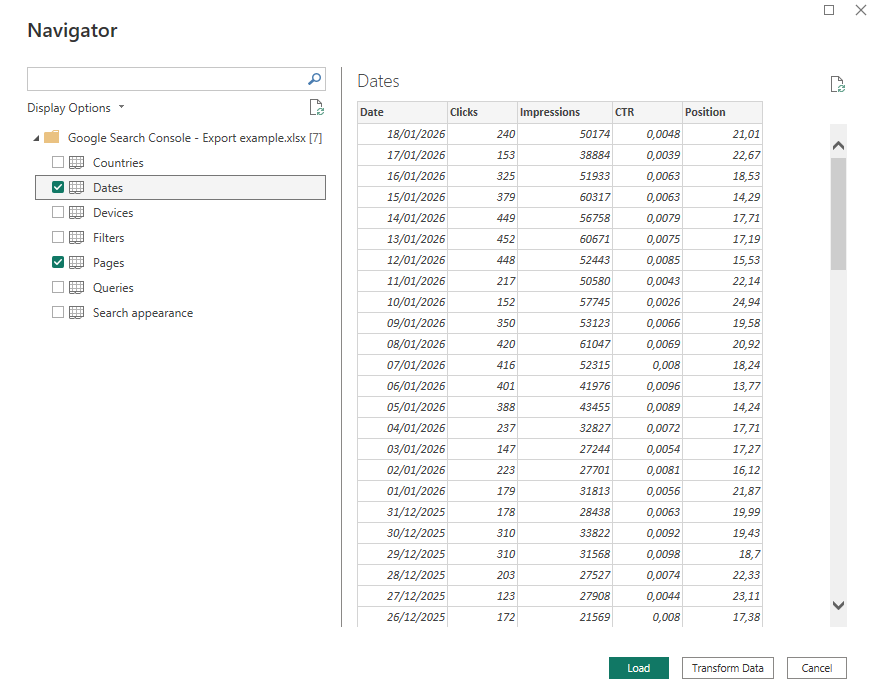Click the table icon next to Countries

(x=76, y=162)
